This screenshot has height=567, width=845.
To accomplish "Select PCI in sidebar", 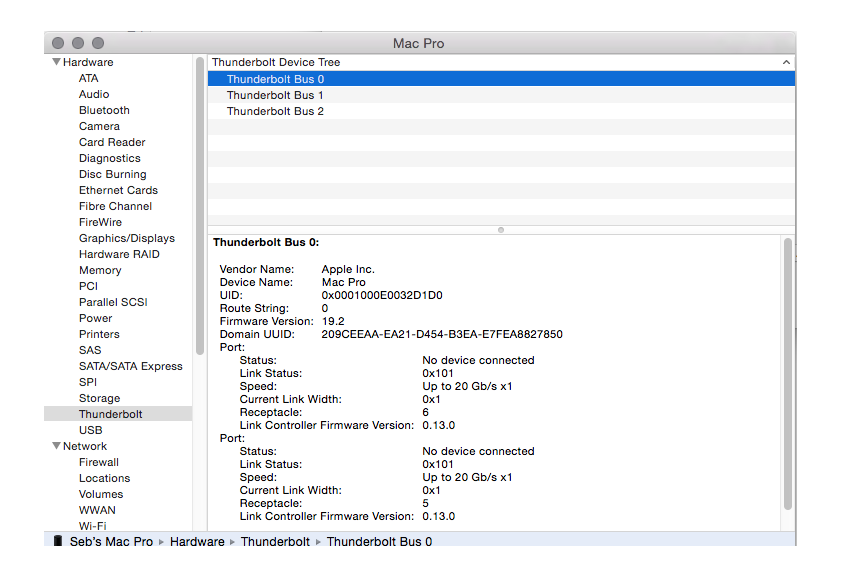I will point(88,286).
